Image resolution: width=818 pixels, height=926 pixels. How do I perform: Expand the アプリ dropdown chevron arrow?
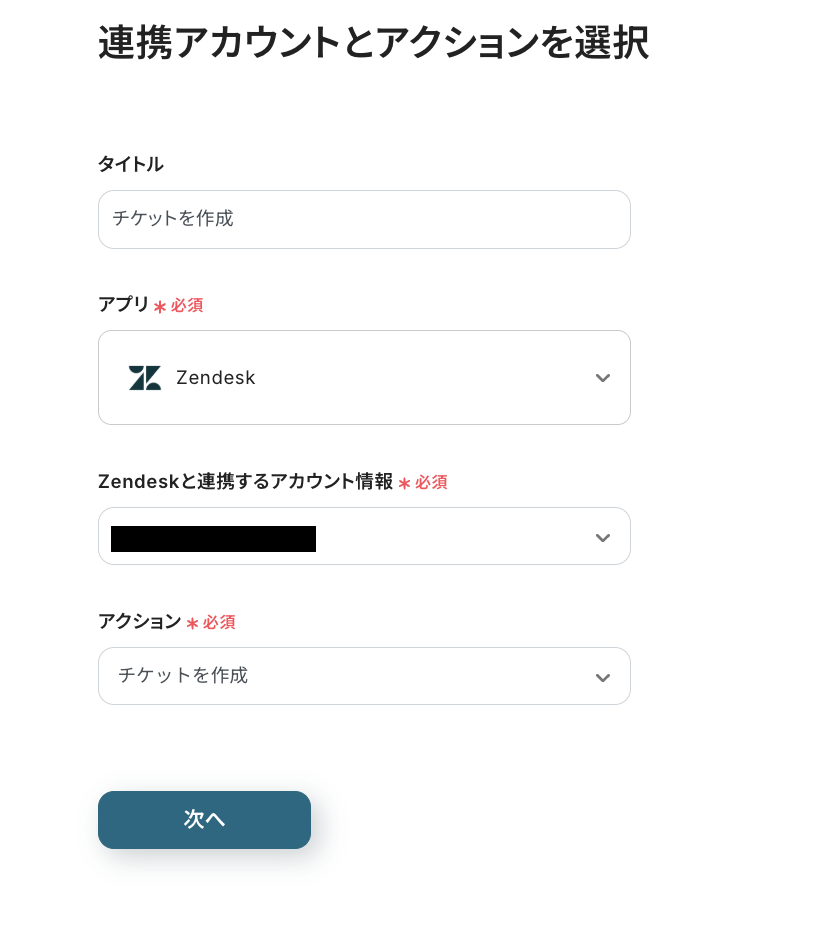click(602, 378)
